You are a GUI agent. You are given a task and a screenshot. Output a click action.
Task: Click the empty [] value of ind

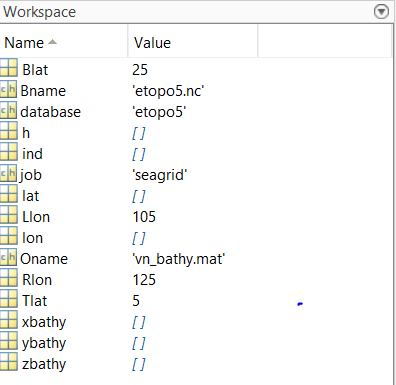(139, 154)
